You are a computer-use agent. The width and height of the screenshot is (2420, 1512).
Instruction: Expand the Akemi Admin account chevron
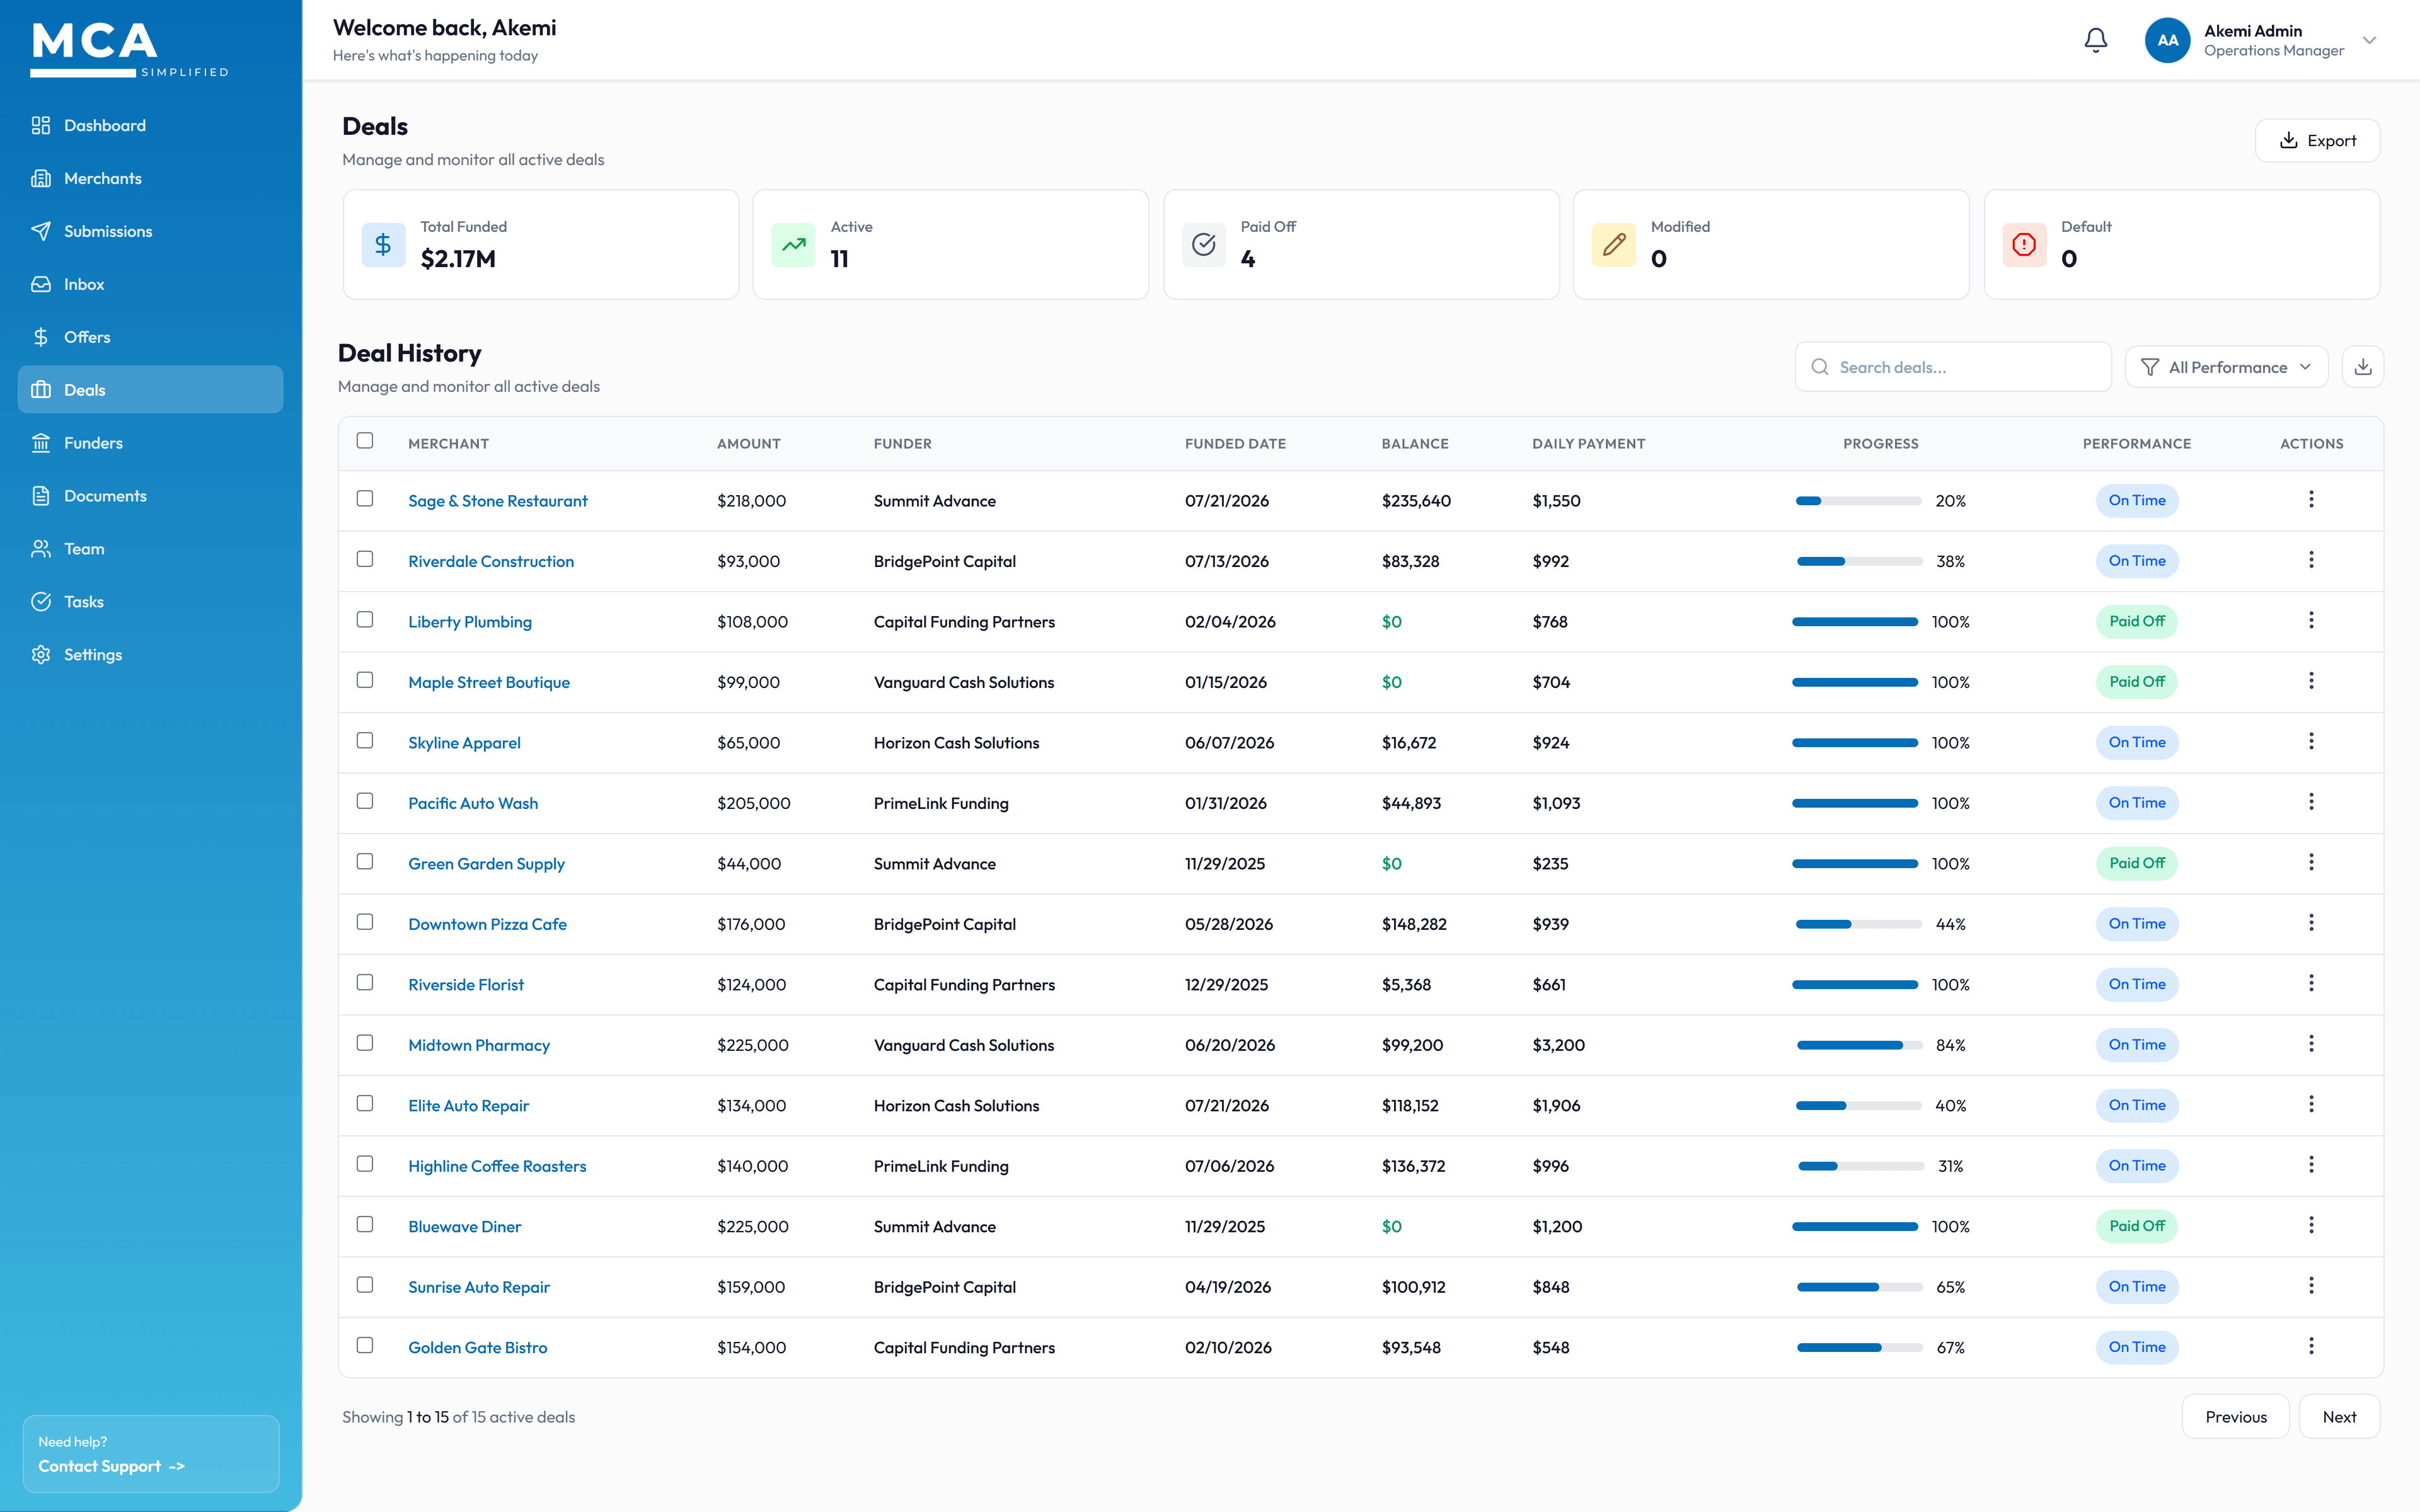coord(2369,40)
